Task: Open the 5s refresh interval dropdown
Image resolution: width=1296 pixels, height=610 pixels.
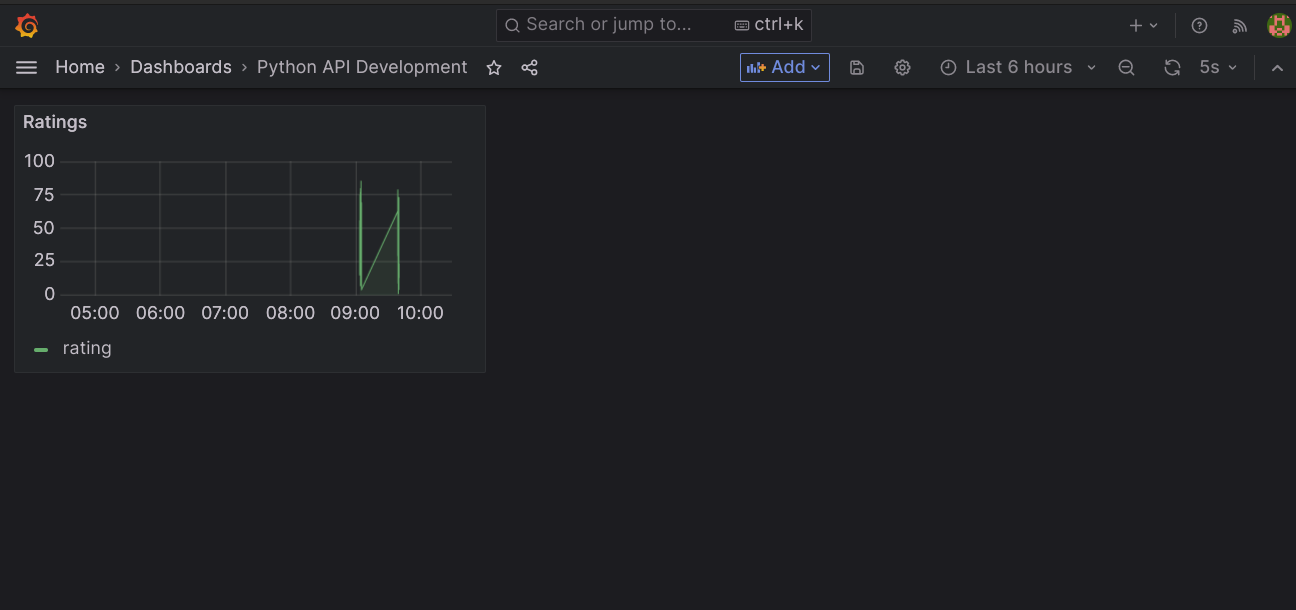Action: [x=1218, y=67]
